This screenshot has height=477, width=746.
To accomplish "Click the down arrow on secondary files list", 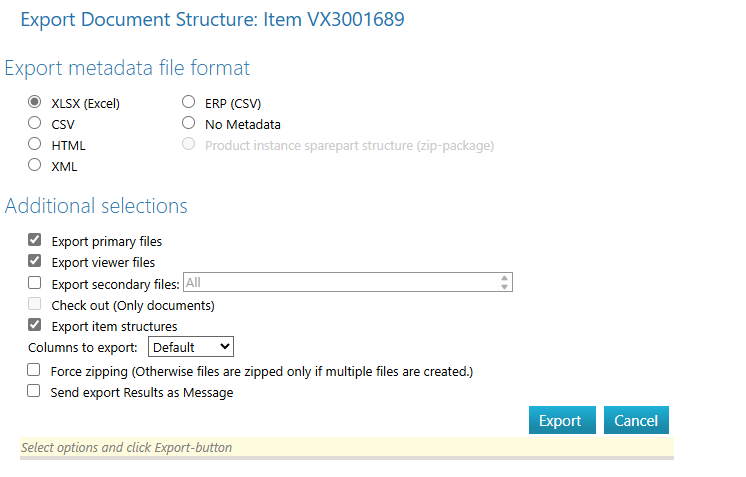I will pos(505,288).
